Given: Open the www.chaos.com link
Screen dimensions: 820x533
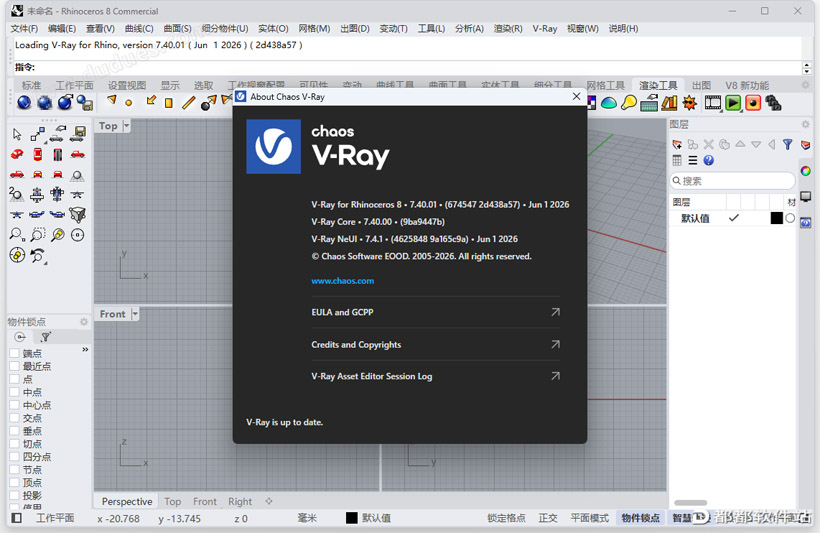Looking at the screenshot, I should (343, 281).
